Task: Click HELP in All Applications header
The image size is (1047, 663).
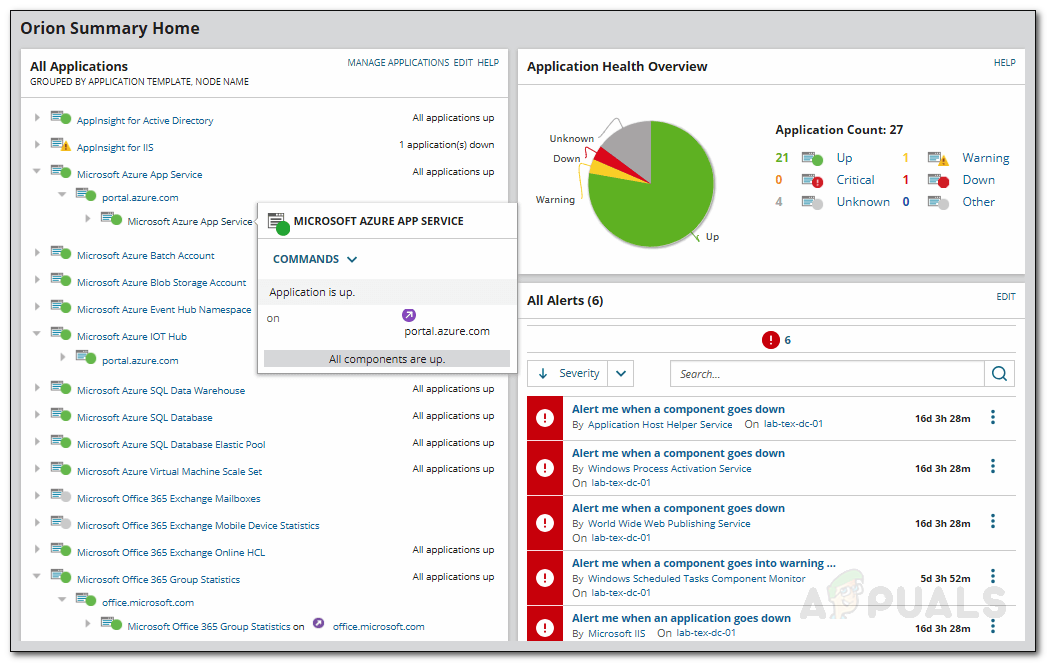Action: click(x=488, y=63)
